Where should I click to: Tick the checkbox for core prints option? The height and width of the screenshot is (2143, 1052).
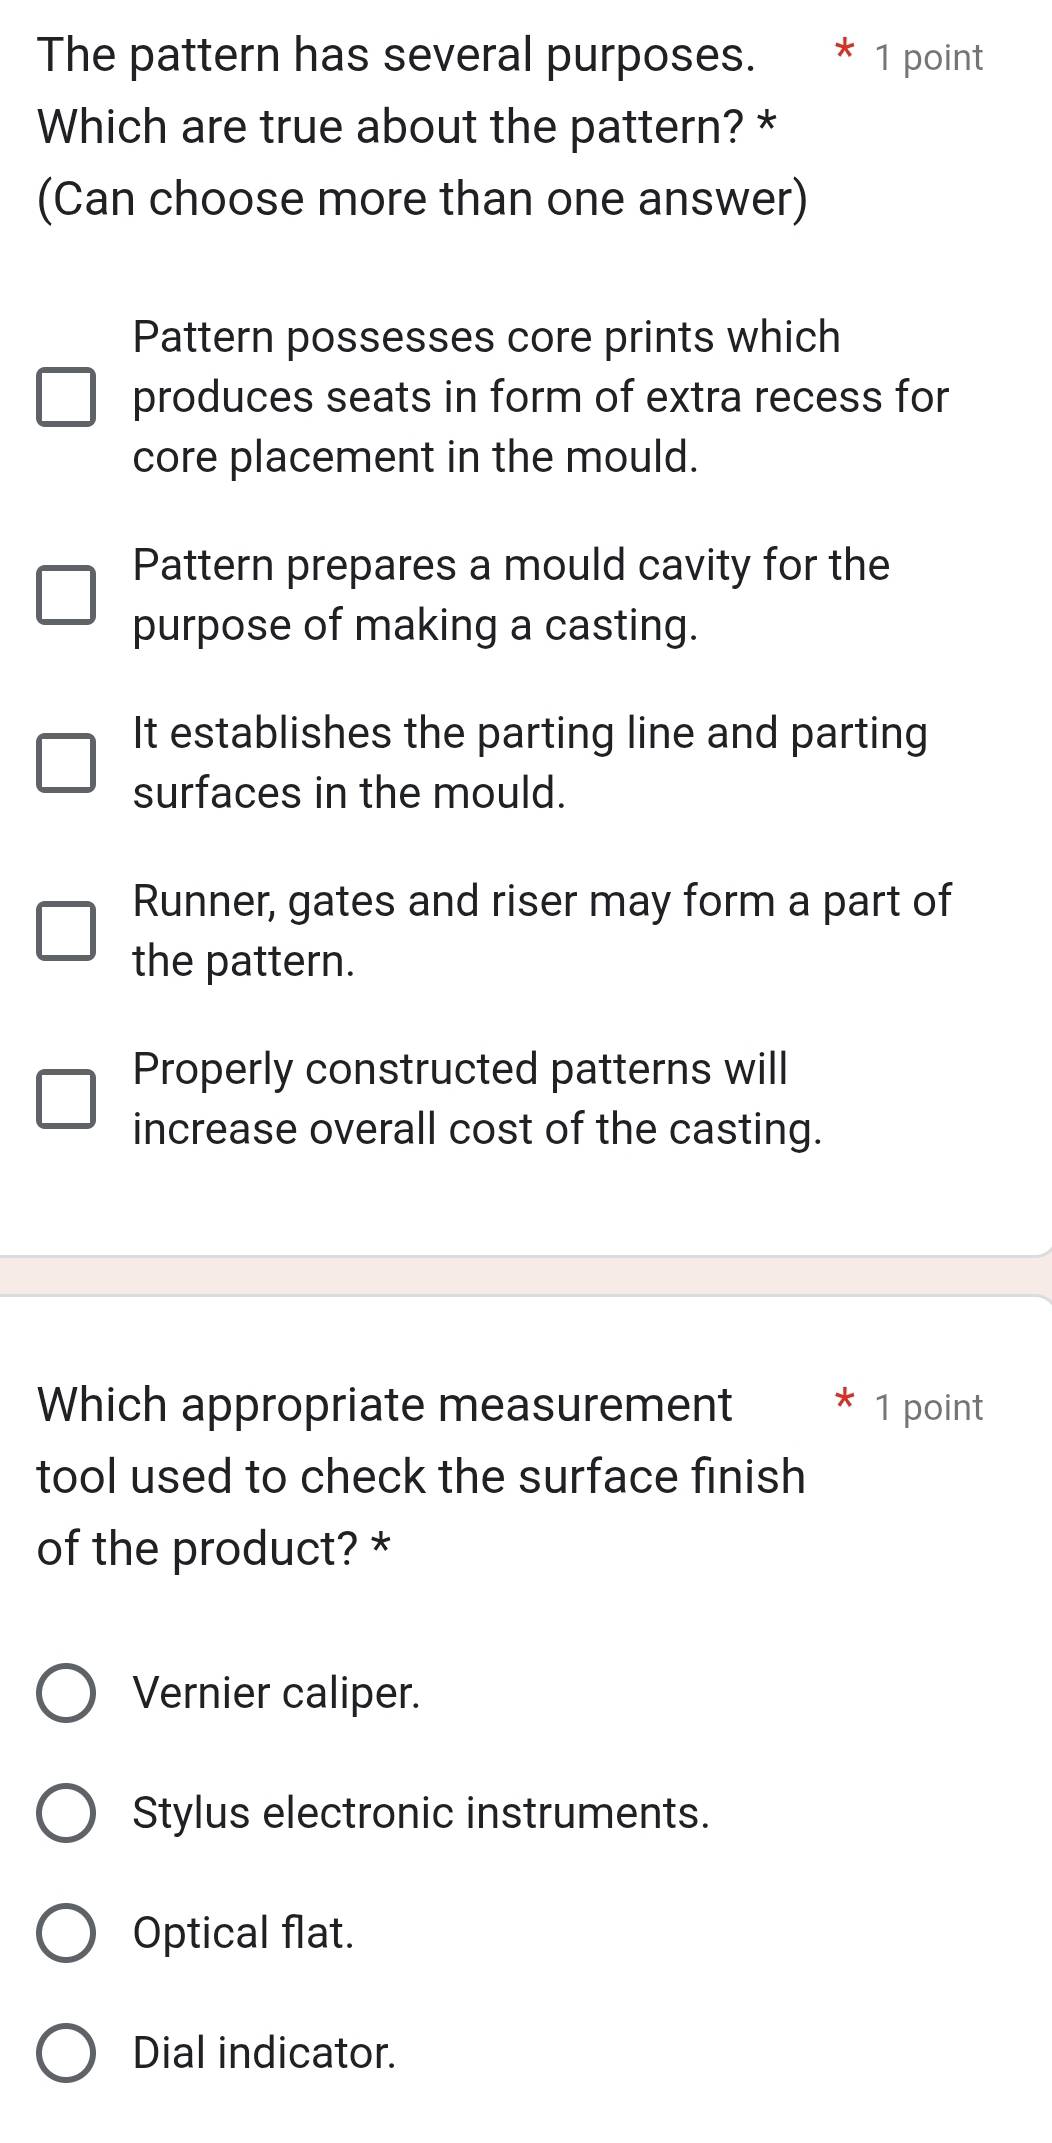point(66,397)
